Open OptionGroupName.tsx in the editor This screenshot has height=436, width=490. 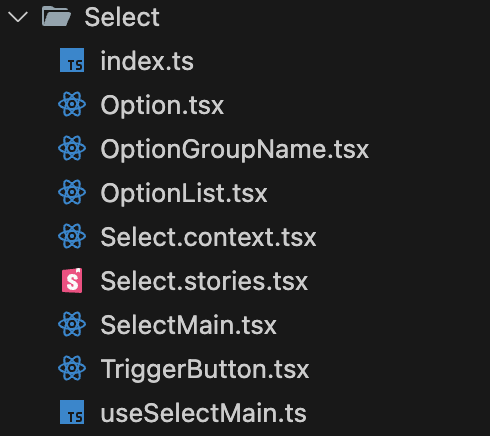click(235, 150)
